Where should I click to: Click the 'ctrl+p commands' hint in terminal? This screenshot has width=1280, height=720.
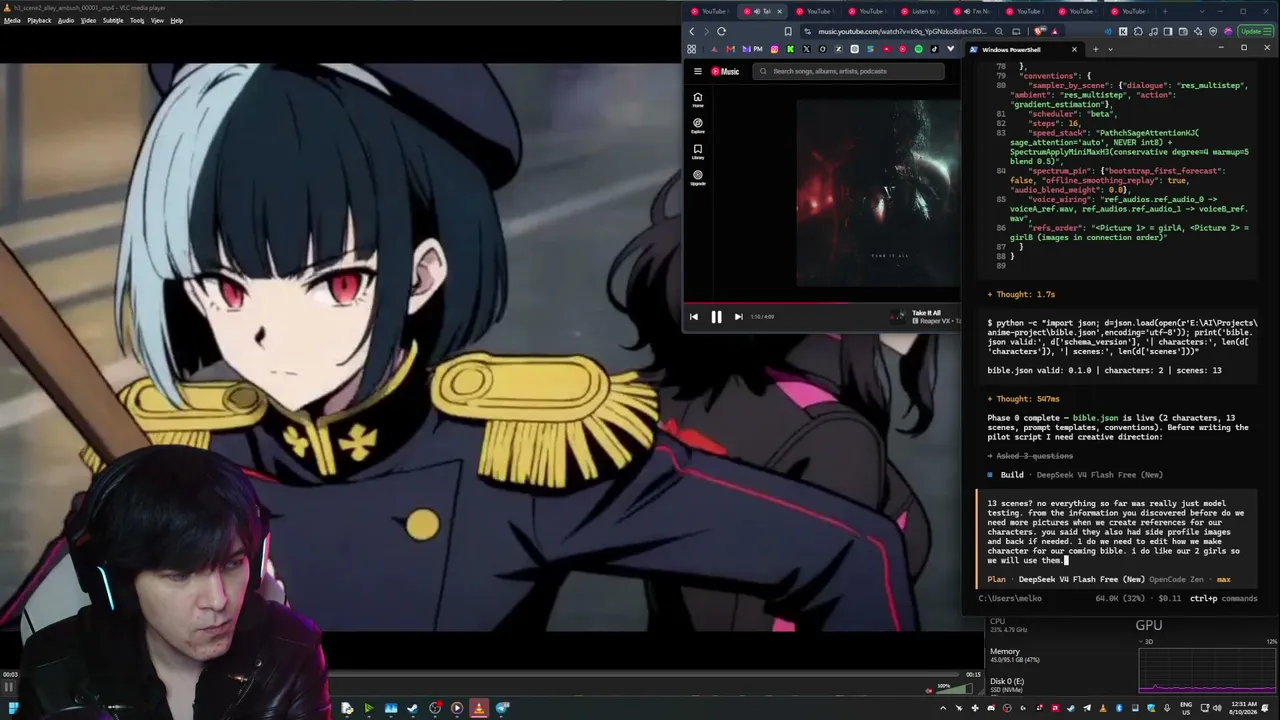[x=1223, y=598]
